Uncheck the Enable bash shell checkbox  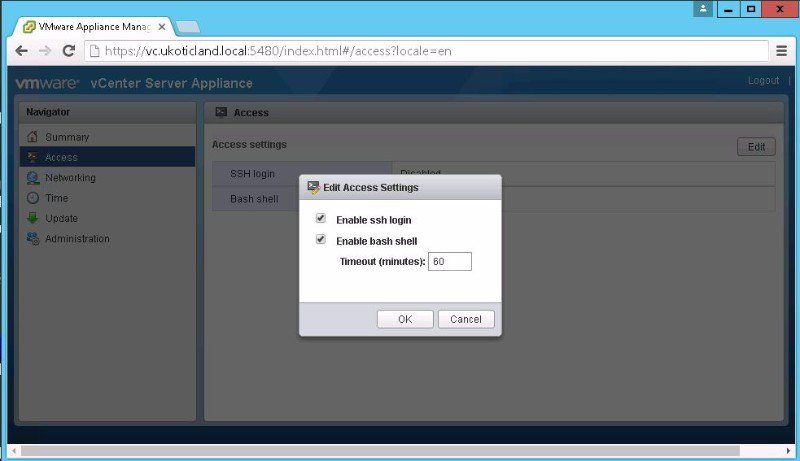320,239
